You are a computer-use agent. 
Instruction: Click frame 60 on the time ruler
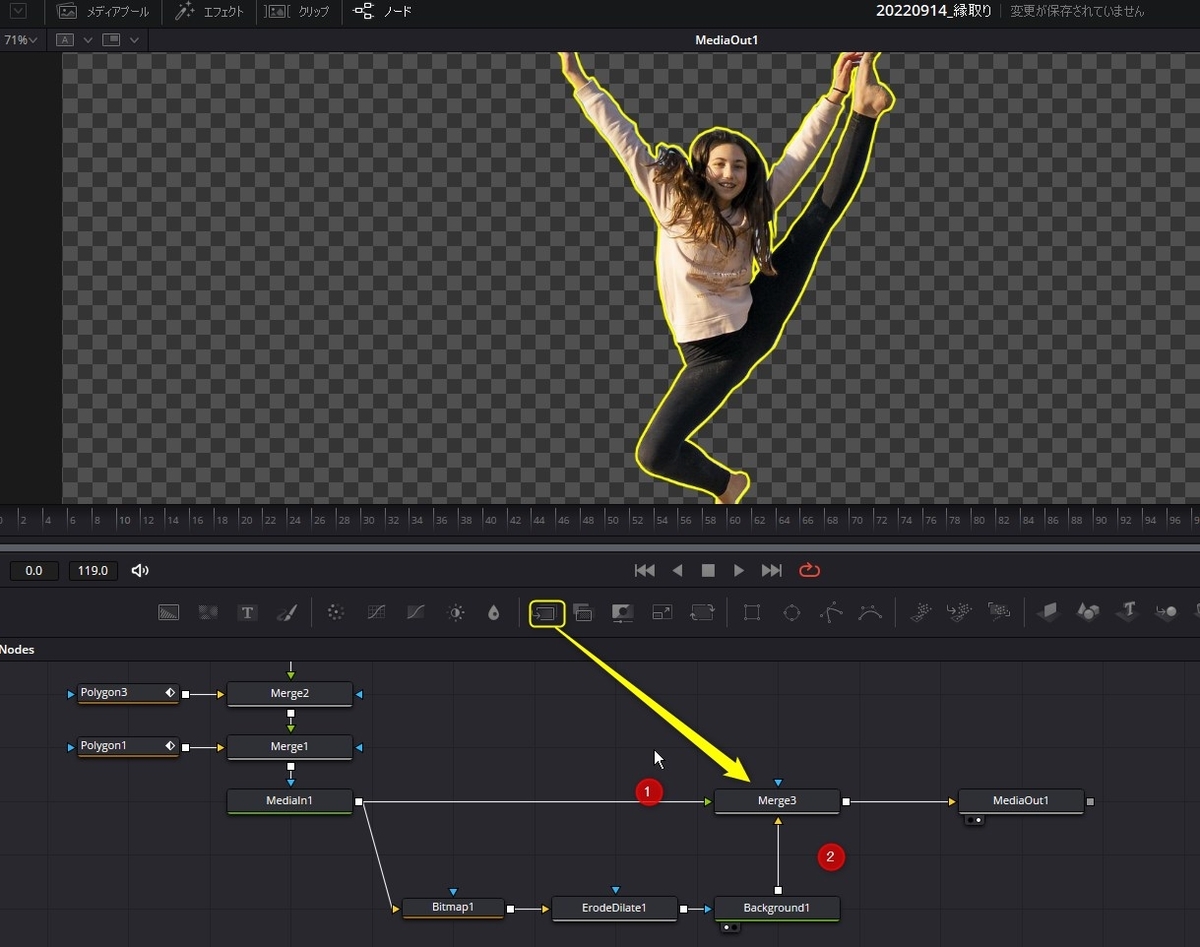click(734, 520)
